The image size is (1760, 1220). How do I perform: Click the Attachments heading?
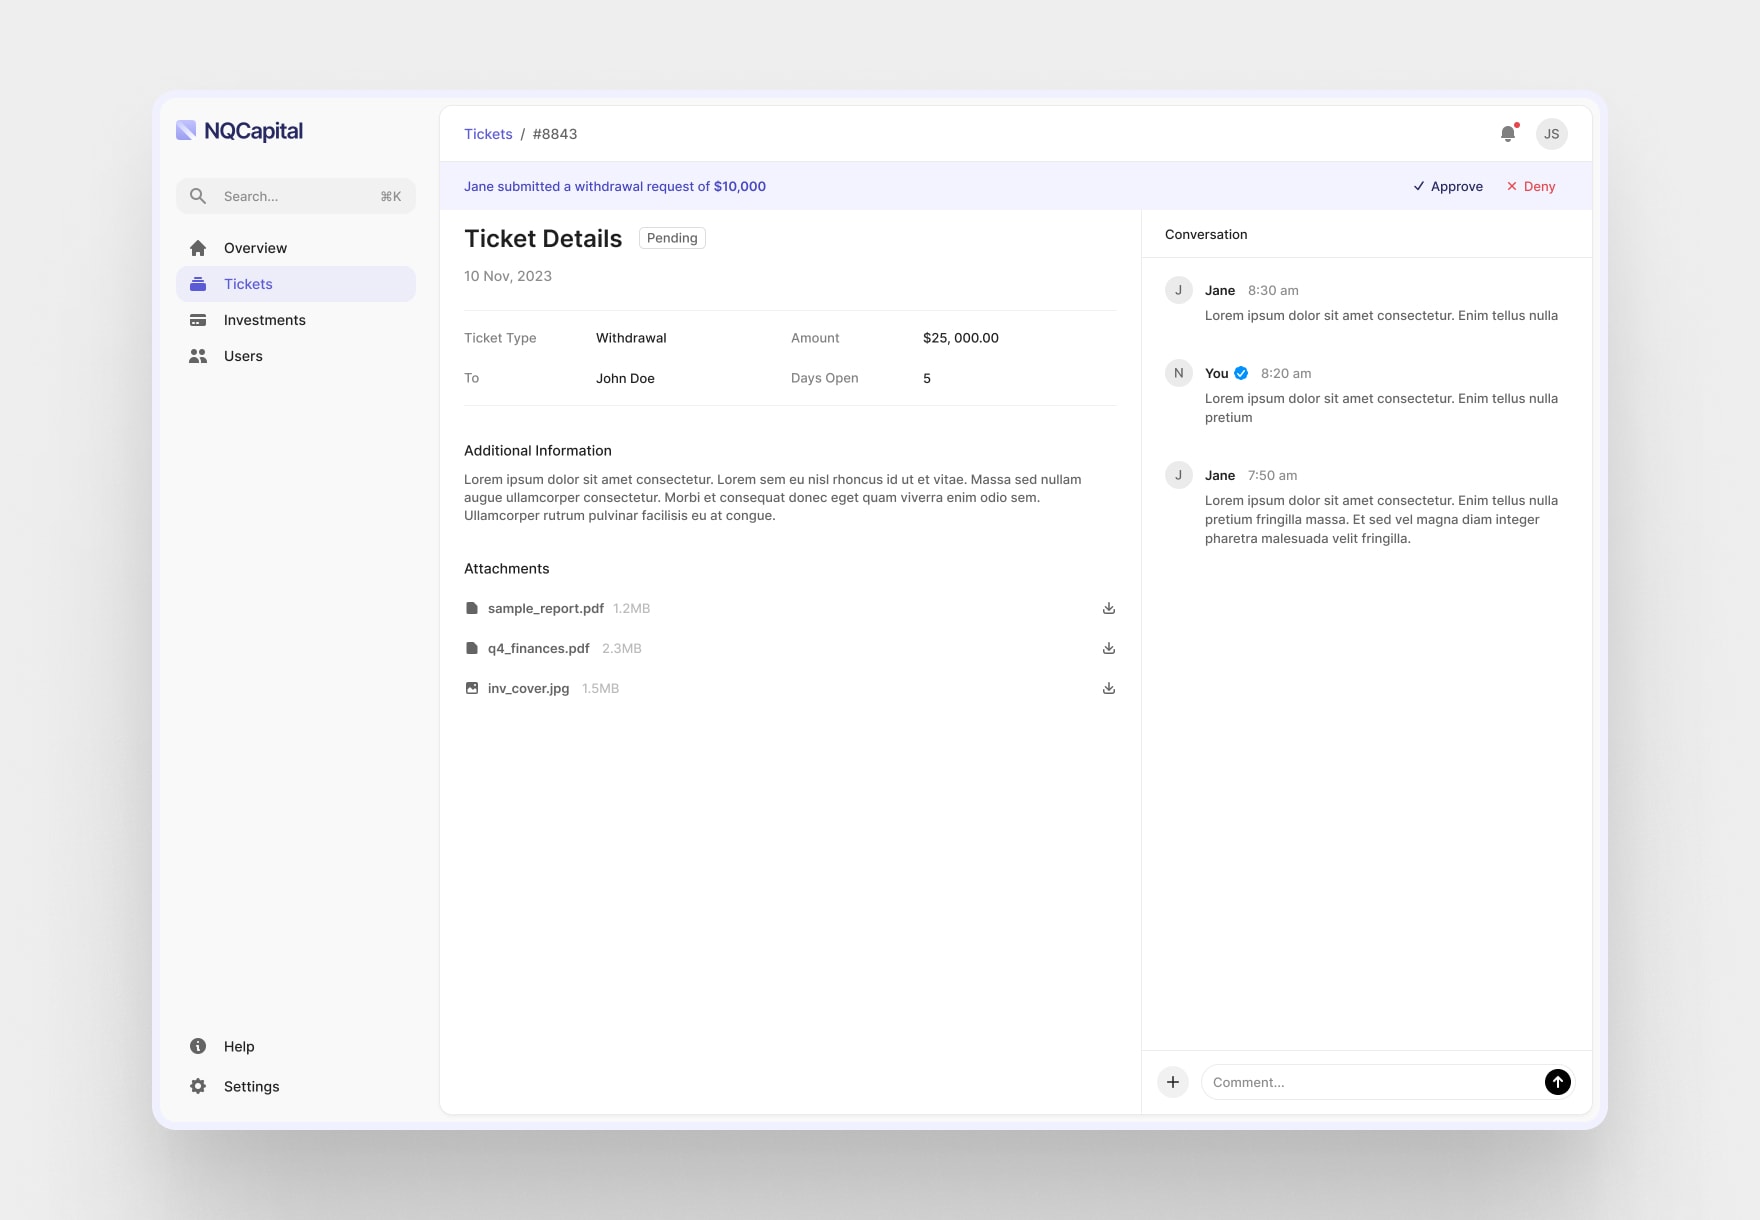[507, 568]
